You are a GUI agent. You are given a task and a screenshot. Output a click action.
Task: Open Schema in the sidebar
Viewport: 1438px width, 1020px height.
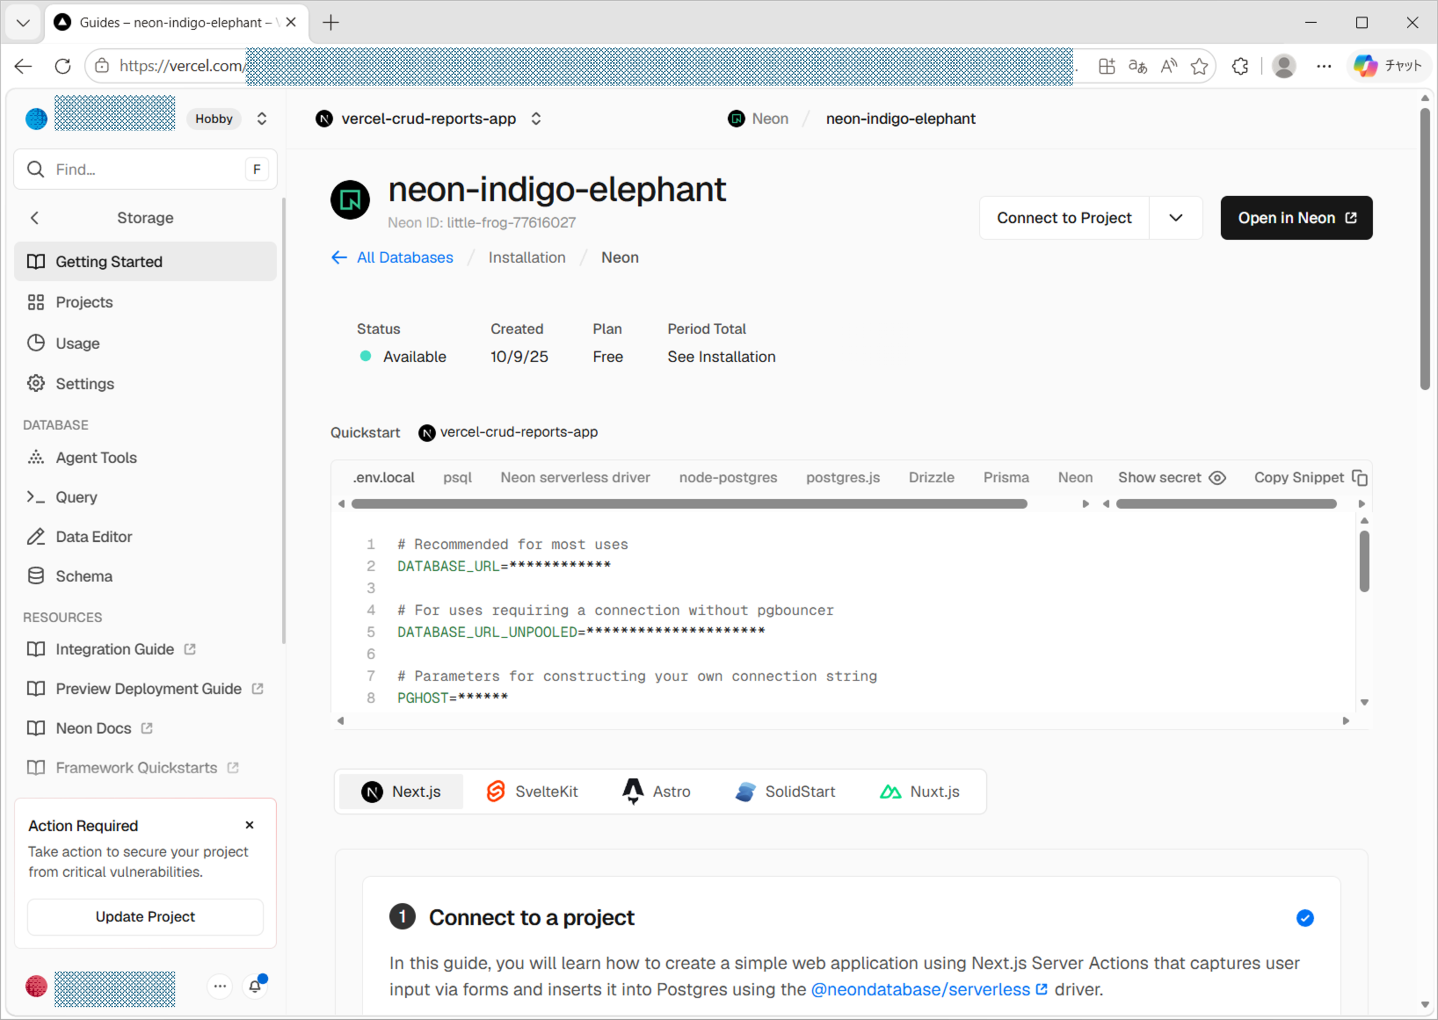pos(145,576)
